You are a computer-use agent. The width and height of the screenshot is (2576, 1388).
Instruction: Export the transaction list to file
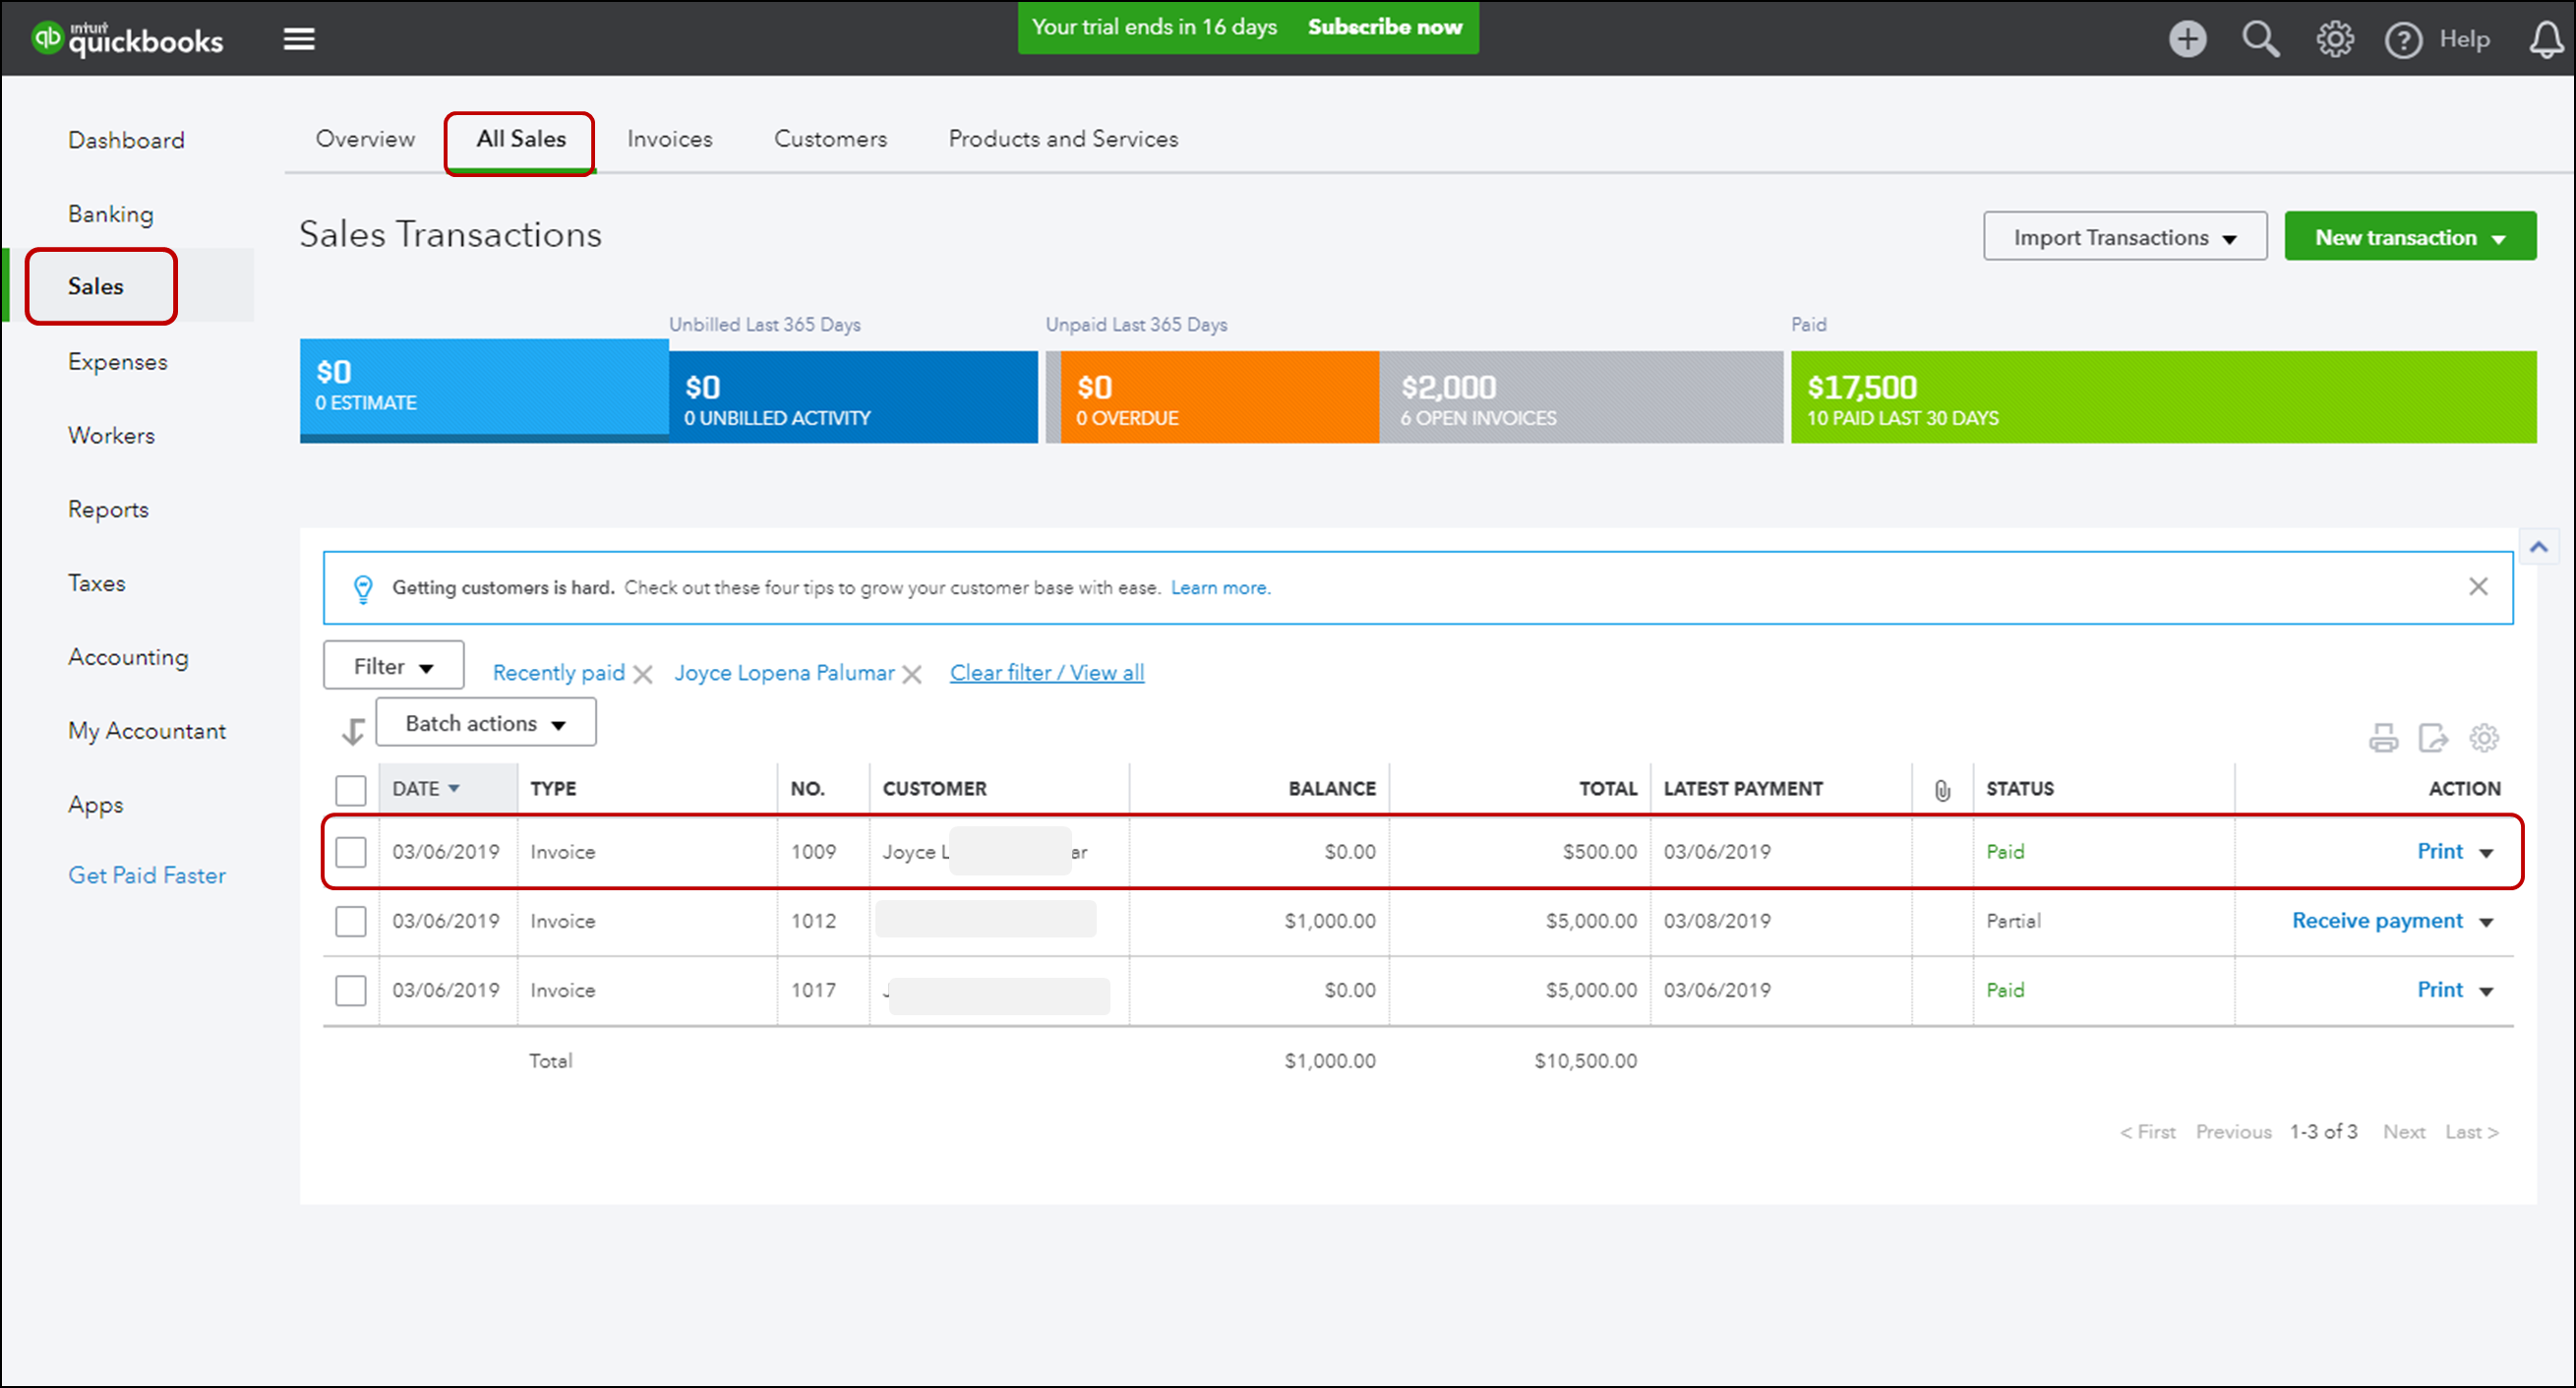[2432, 738]
